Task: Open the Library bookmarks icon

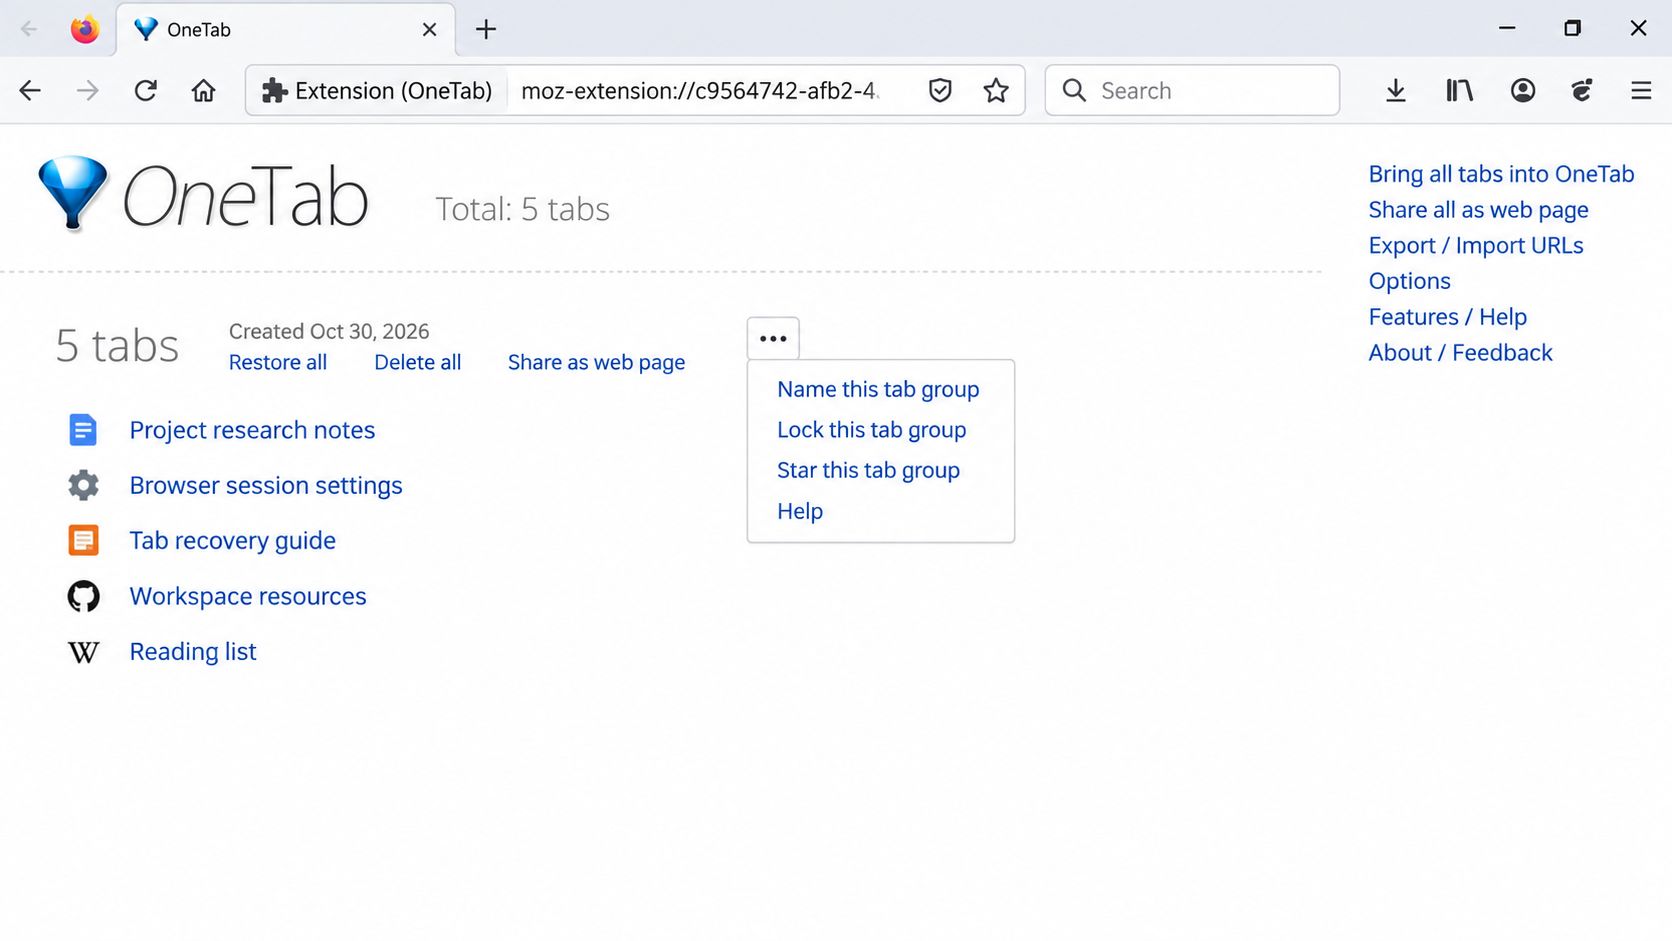Action: (1459, 91)
